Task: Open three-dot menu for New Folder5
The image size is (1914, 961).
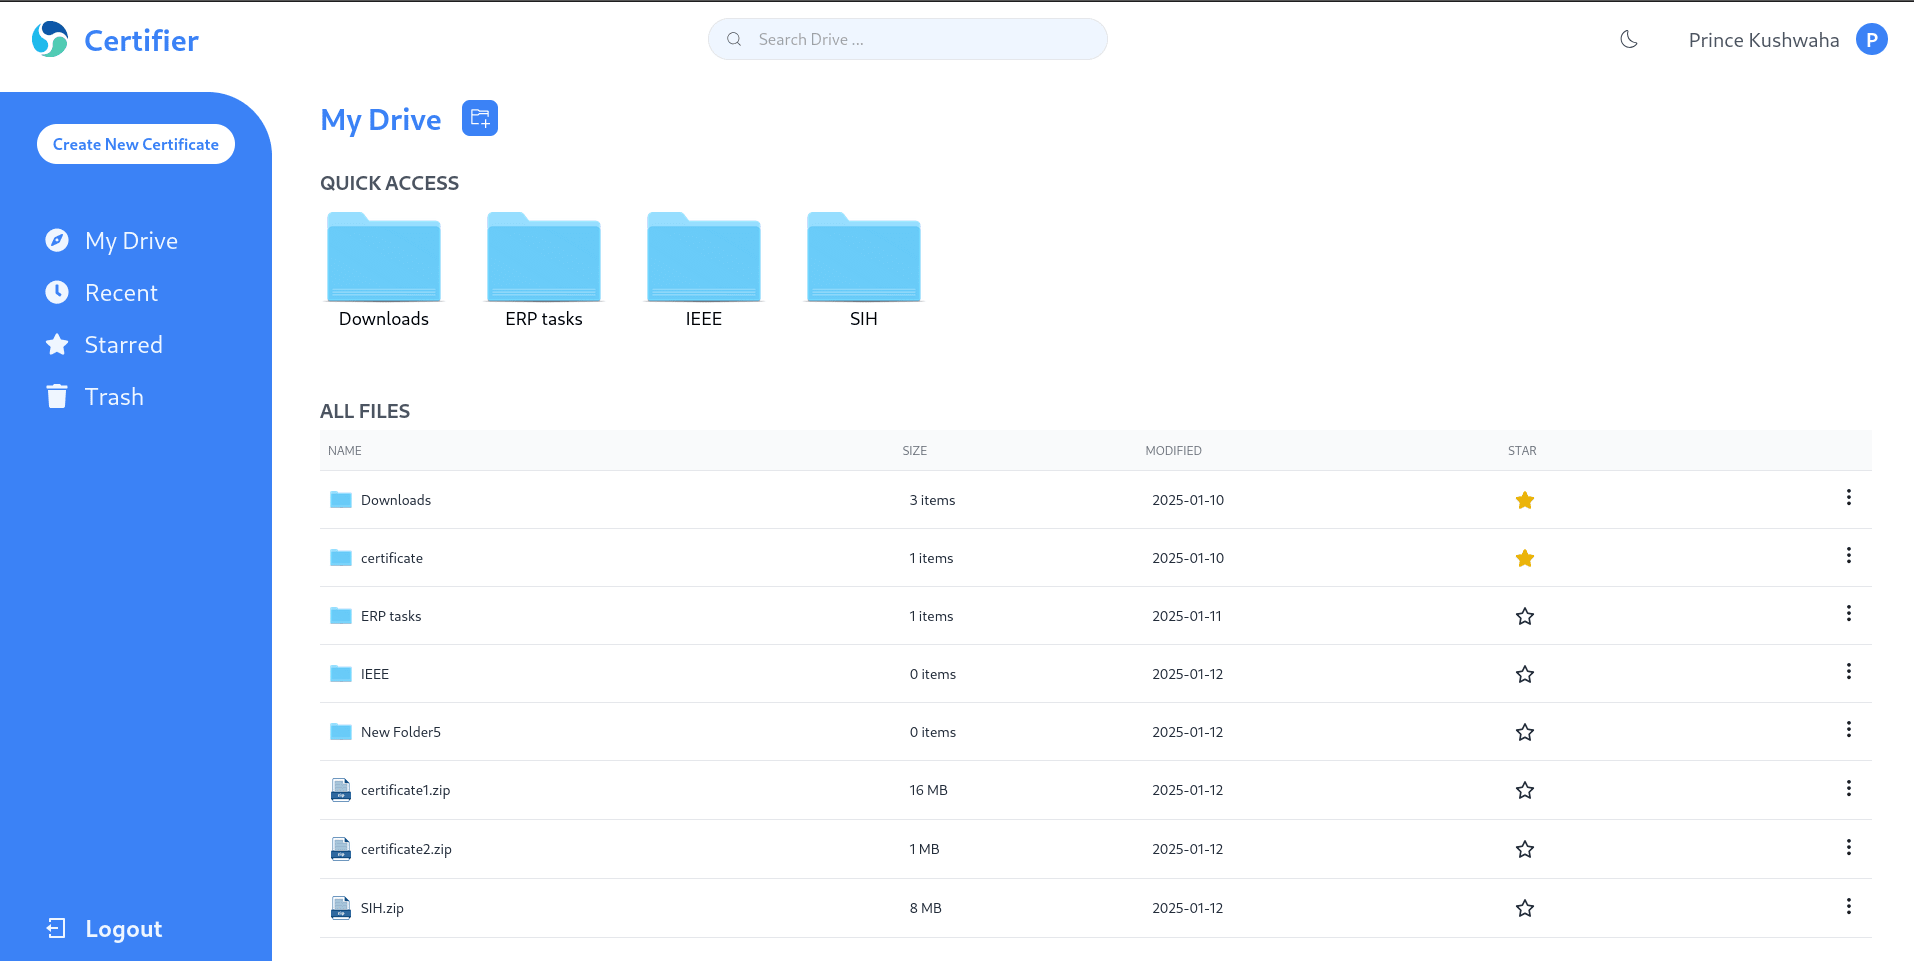Action: [x=1848, y=730]
